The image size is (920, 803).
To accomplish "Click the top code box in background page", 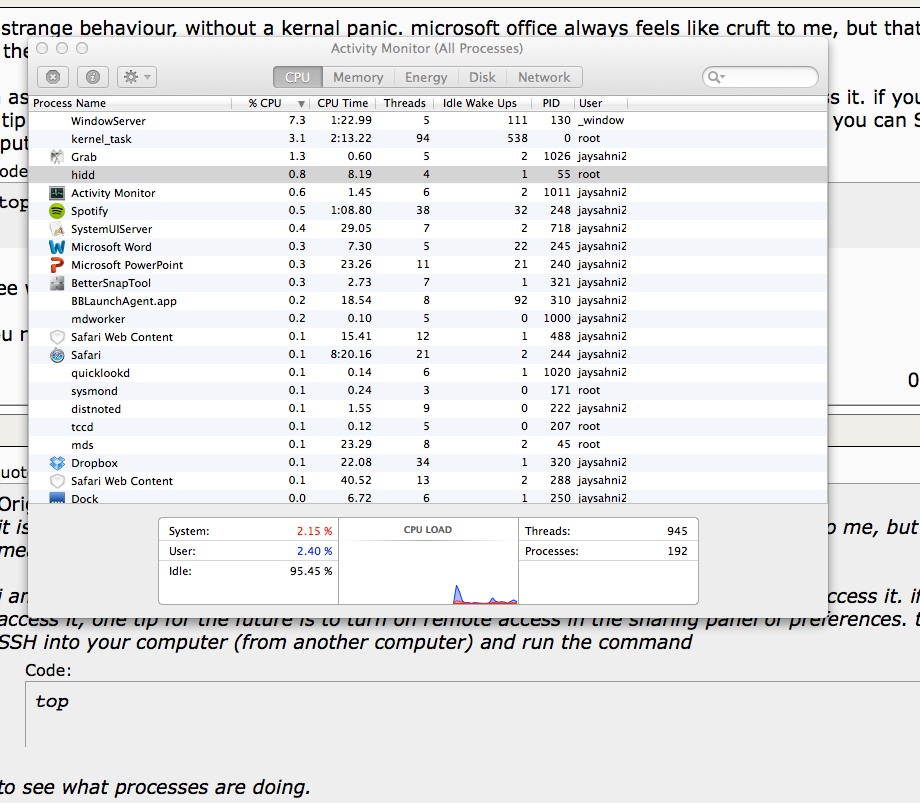I will pyautogui.click(x=472, y=714).
